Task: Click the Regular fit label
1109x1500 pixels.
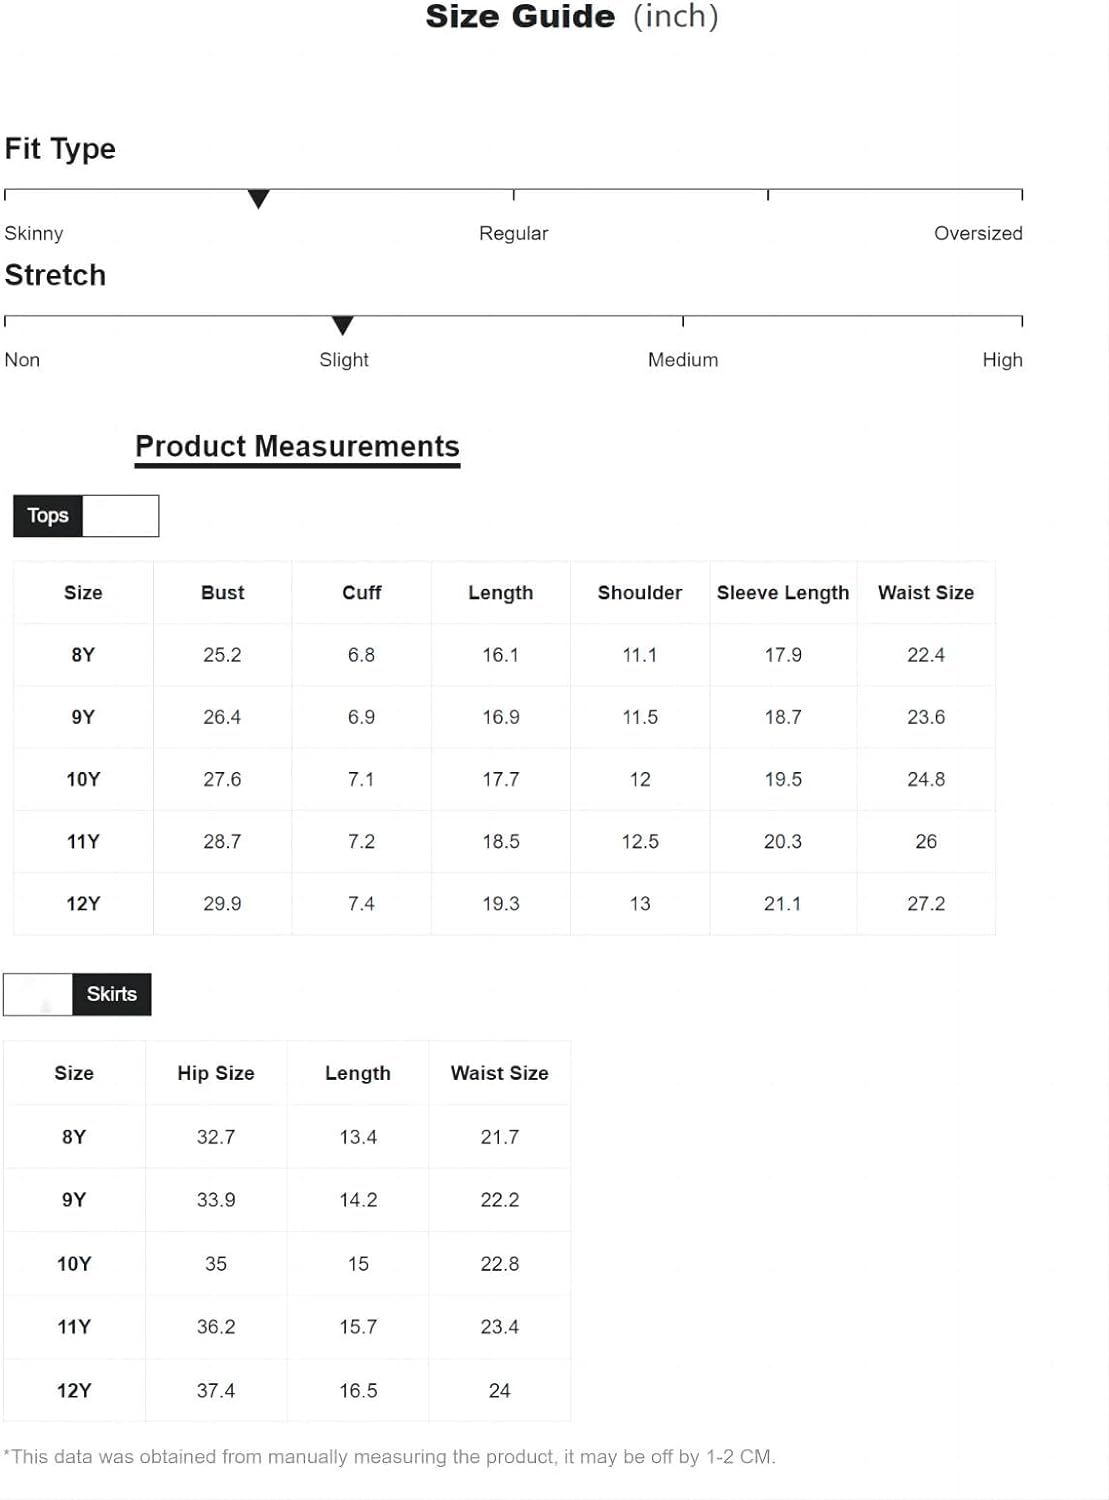Action: coord(513,233)
